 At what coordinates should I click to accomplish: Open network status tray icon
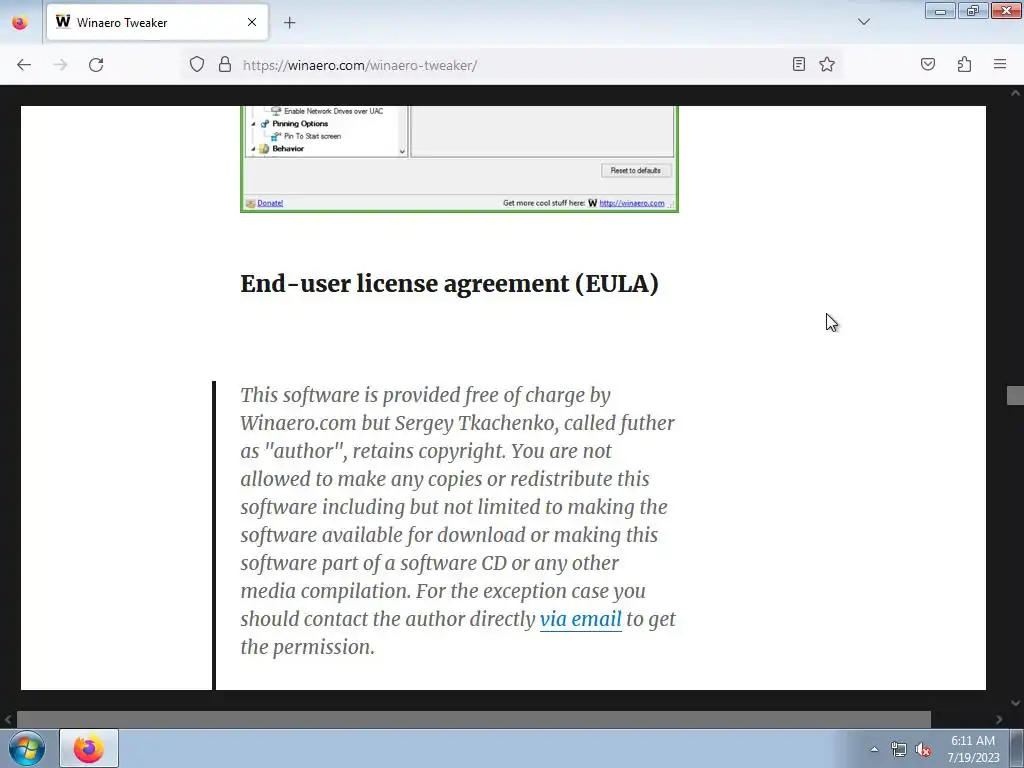tap(899, 749)
